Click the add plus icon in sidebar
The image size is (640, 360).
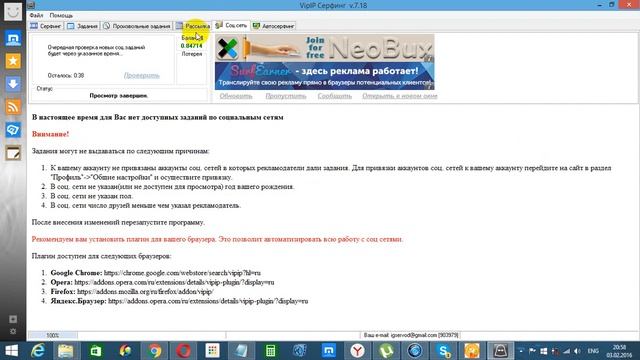[13, 319]
